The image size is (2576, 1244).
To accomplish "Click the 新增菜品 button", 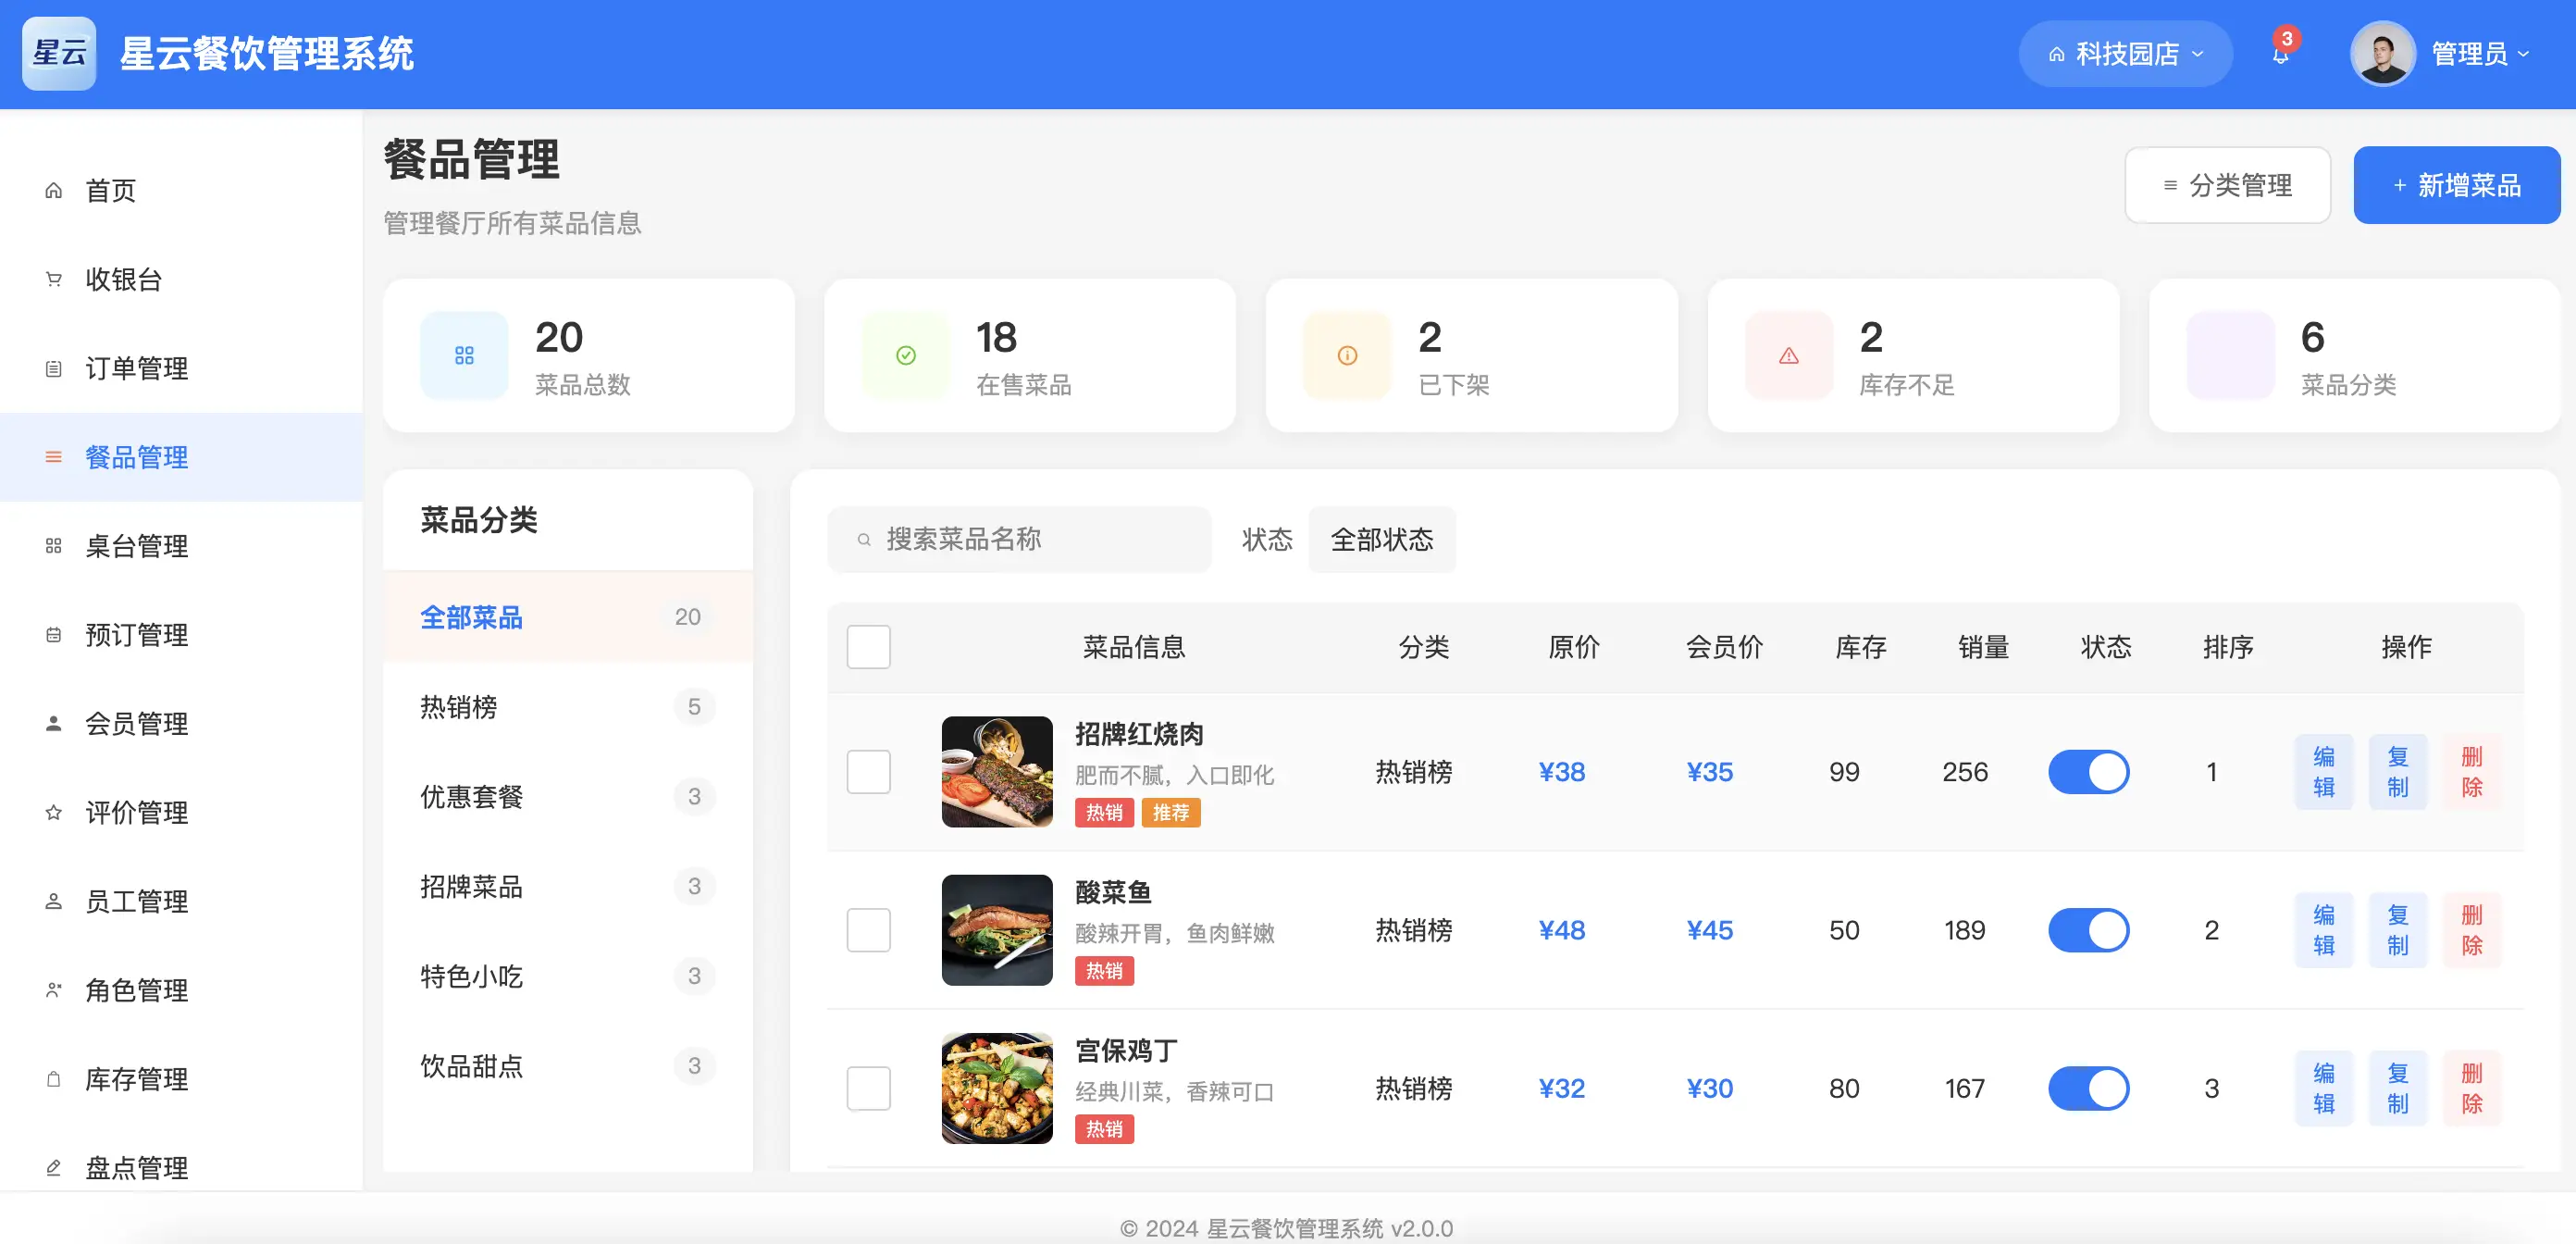I will 2456,185.
